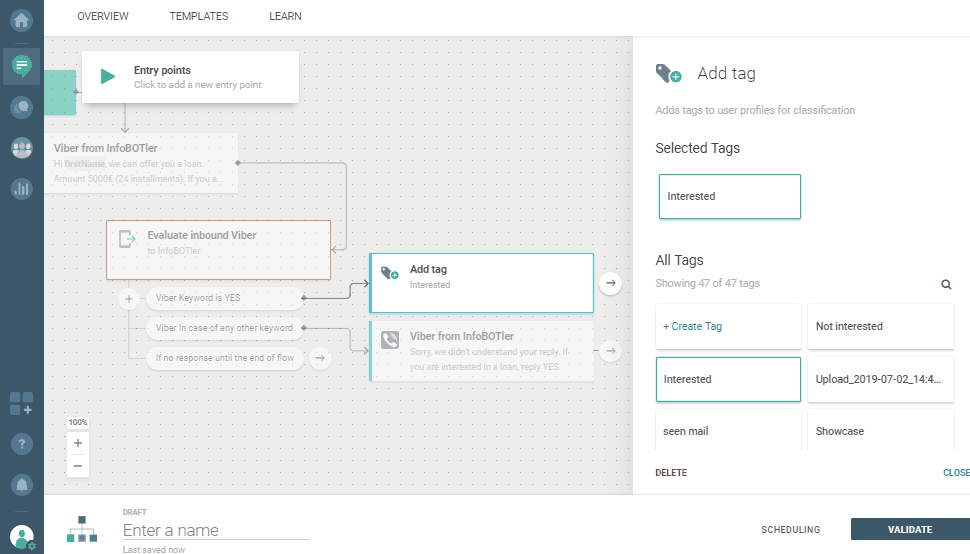The image size is (970, 554).
Task: Open the user account settings avatar
Action: point(21,536)
